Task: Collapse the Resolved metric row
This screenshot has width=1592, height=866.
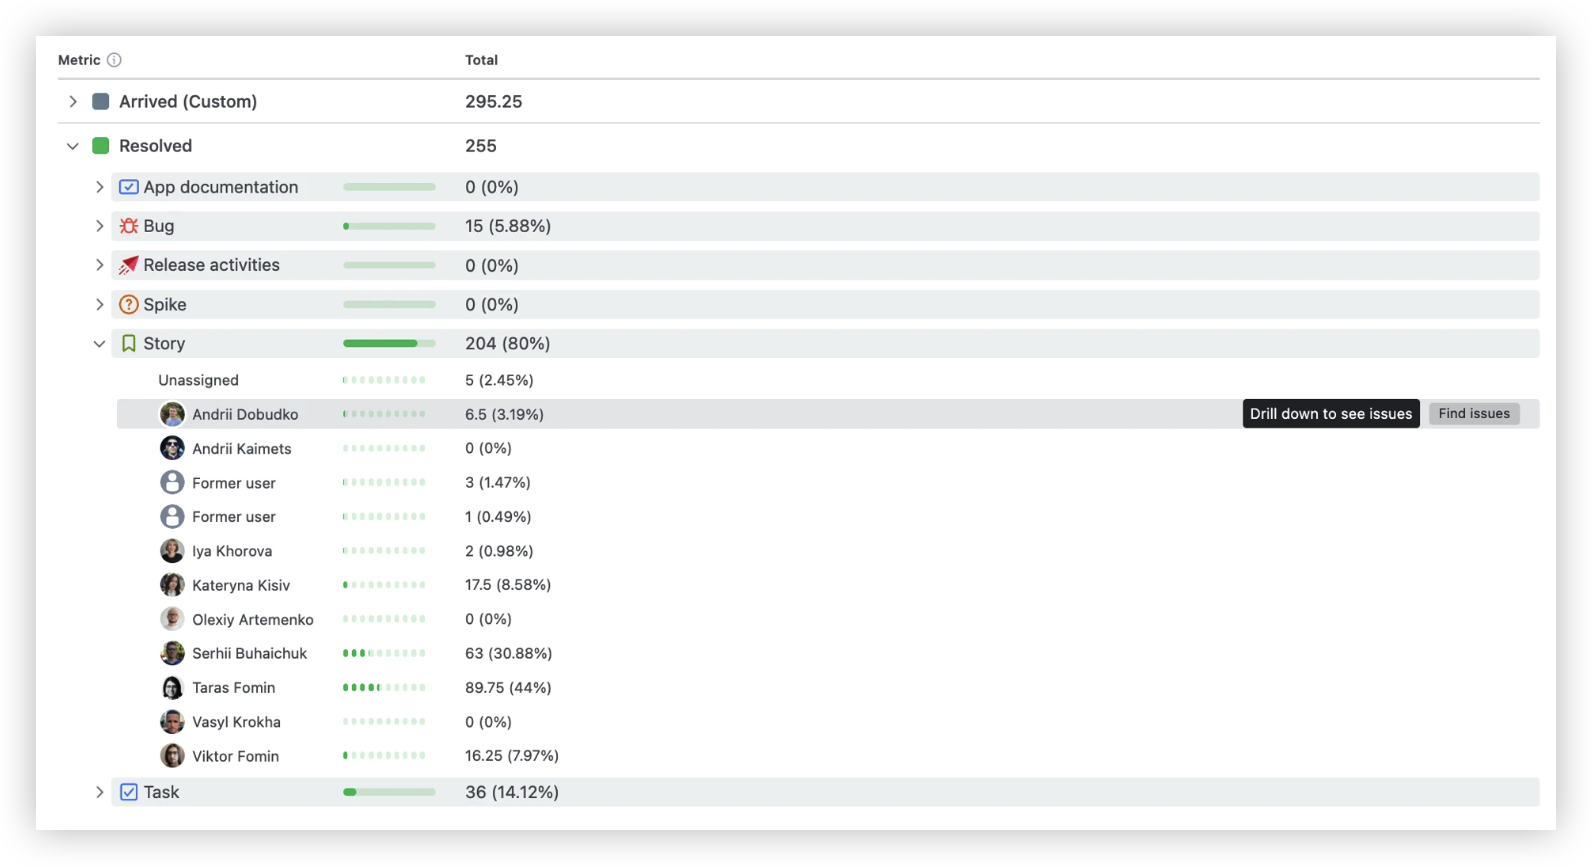Action: tap(73, 146)
